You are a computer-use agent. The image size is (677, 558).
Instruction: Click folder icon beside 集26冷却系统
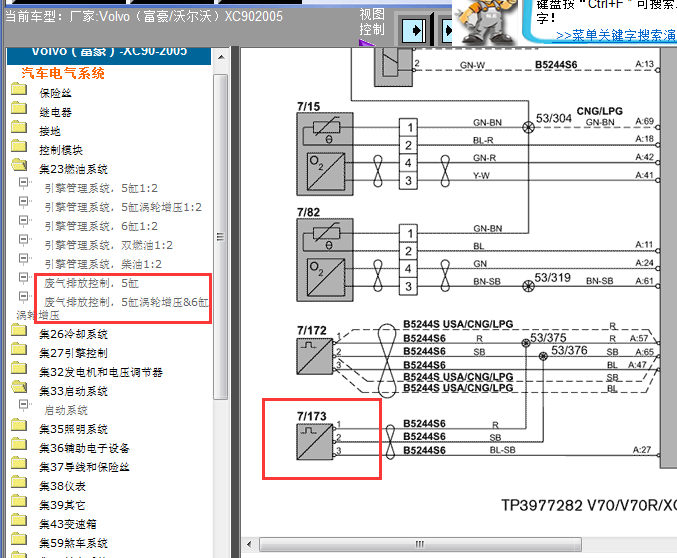pos(19,330)
